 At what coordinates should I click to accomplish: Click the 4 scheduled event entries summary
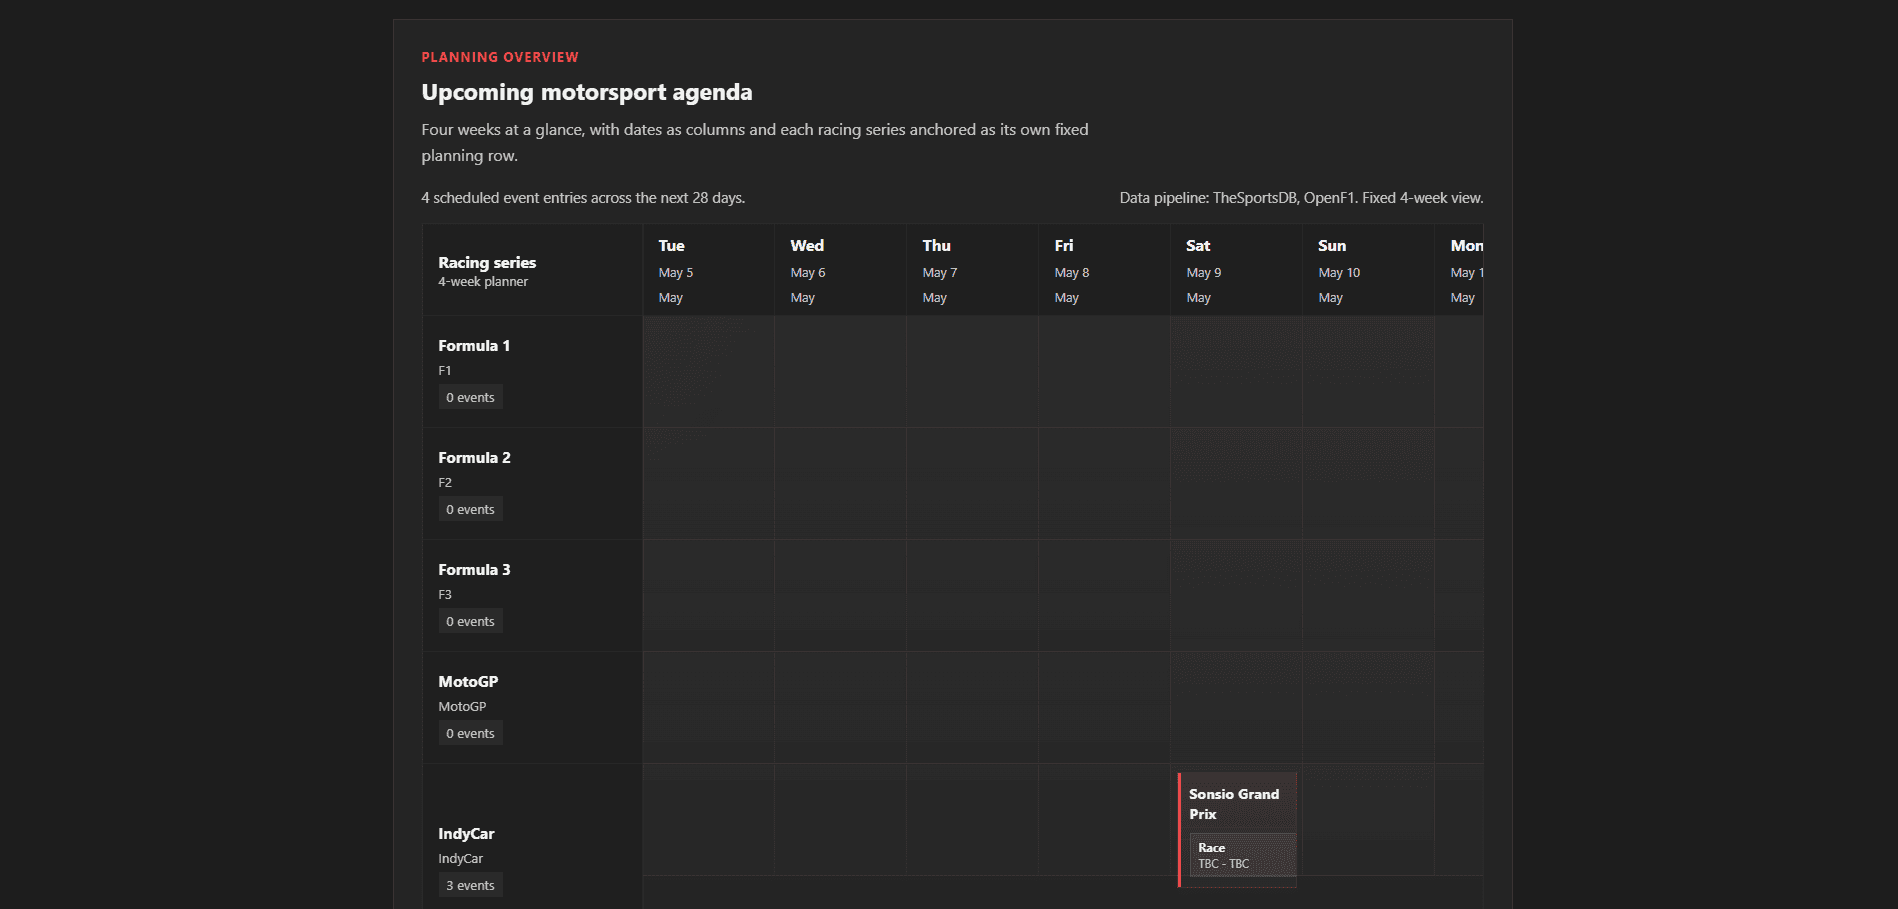point(583,198)
